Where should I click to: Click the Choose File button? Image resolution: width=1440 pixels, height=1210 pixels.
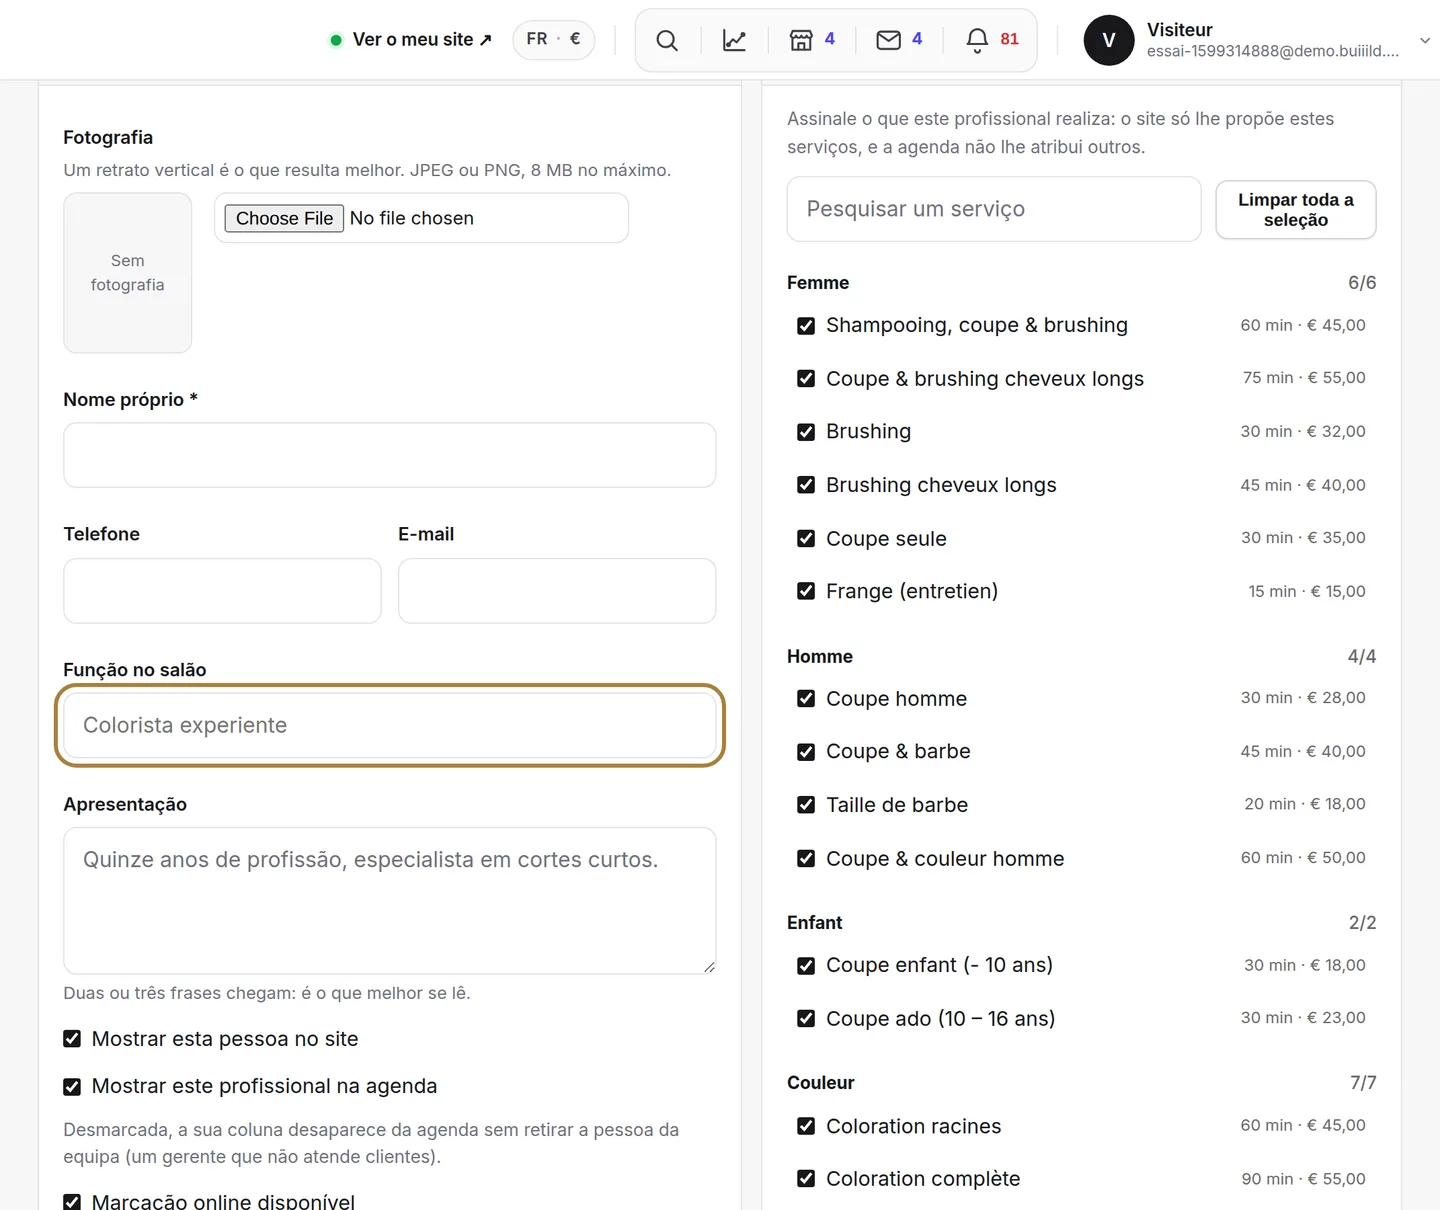(284, 218)
